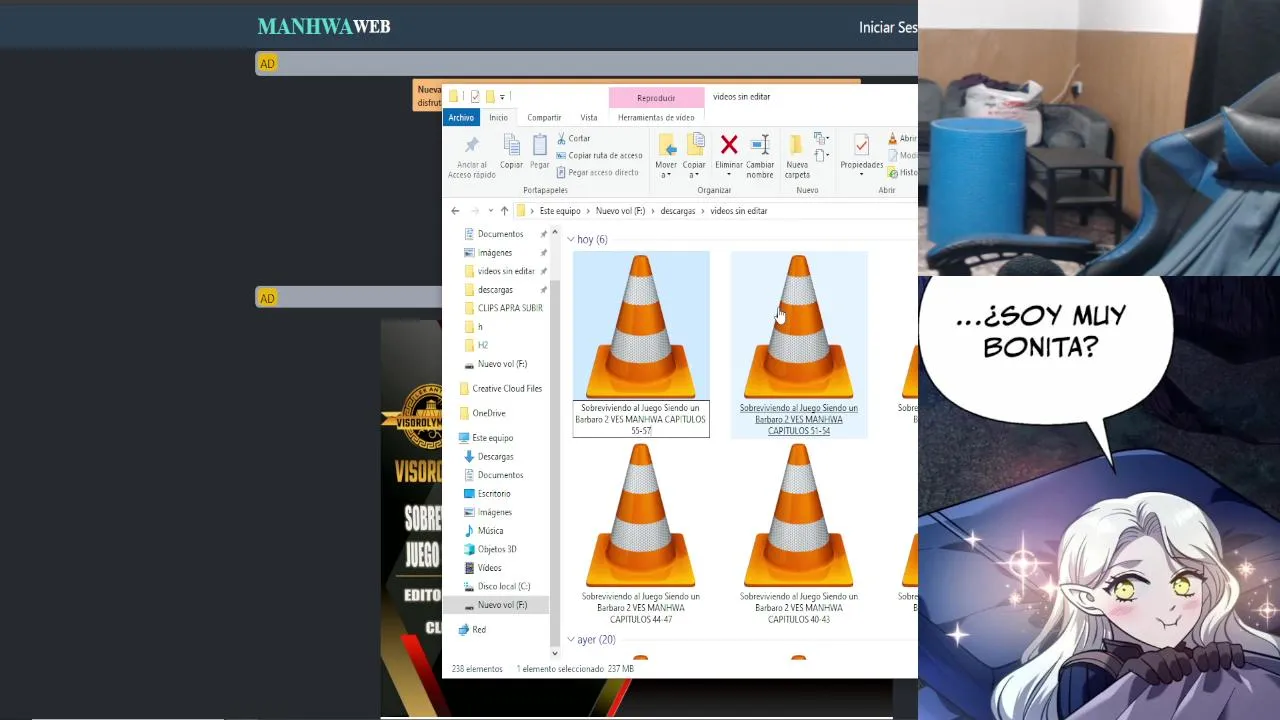Go back with the Back arrow
Image resolution: width=1280 pixels, height=720 pixels.
point(455,211)
